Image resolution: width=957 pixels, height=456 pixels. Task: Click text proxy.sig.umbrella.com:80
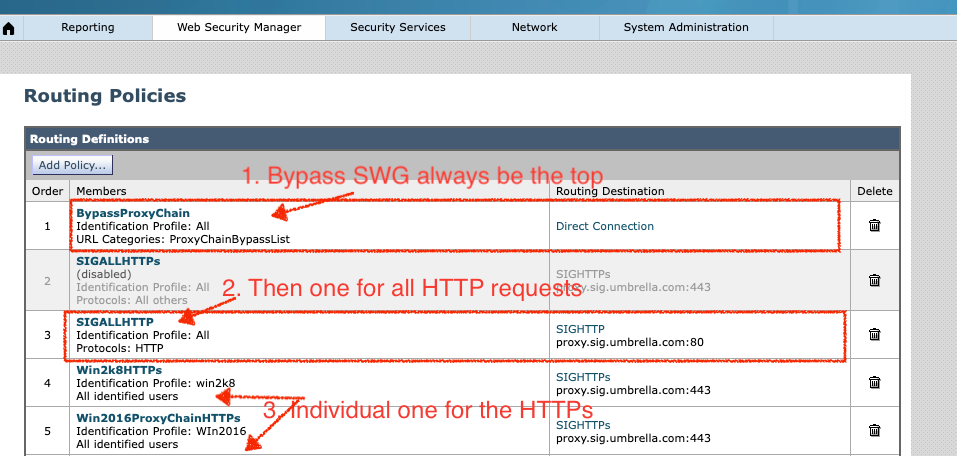tap(630, 342)
